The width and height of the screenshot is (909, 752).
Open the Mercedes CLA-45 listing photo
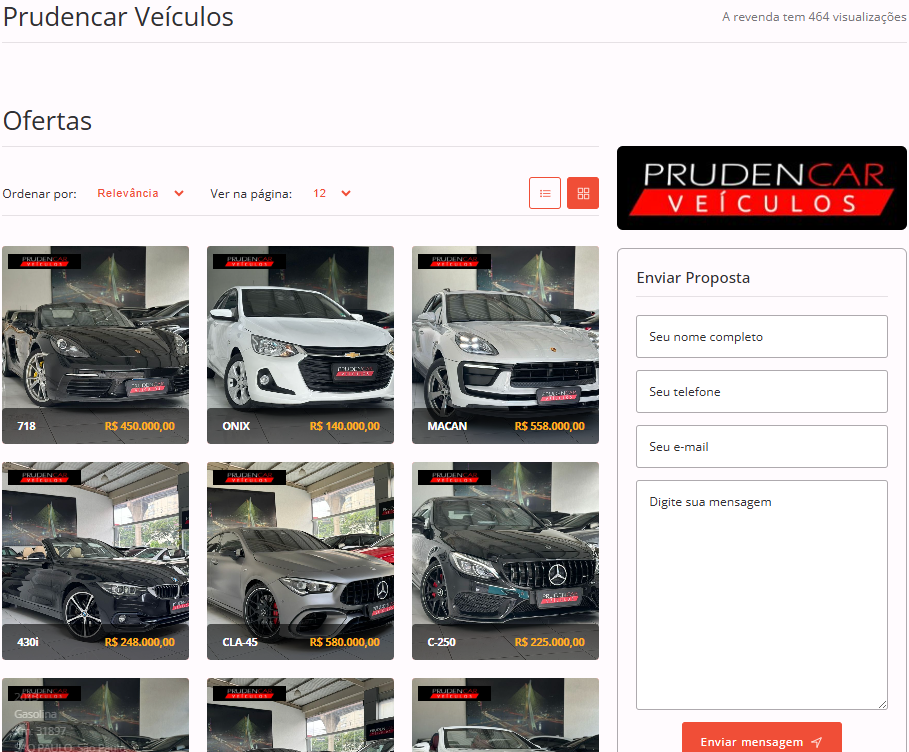pyautogui.click(x=300, y=545)
